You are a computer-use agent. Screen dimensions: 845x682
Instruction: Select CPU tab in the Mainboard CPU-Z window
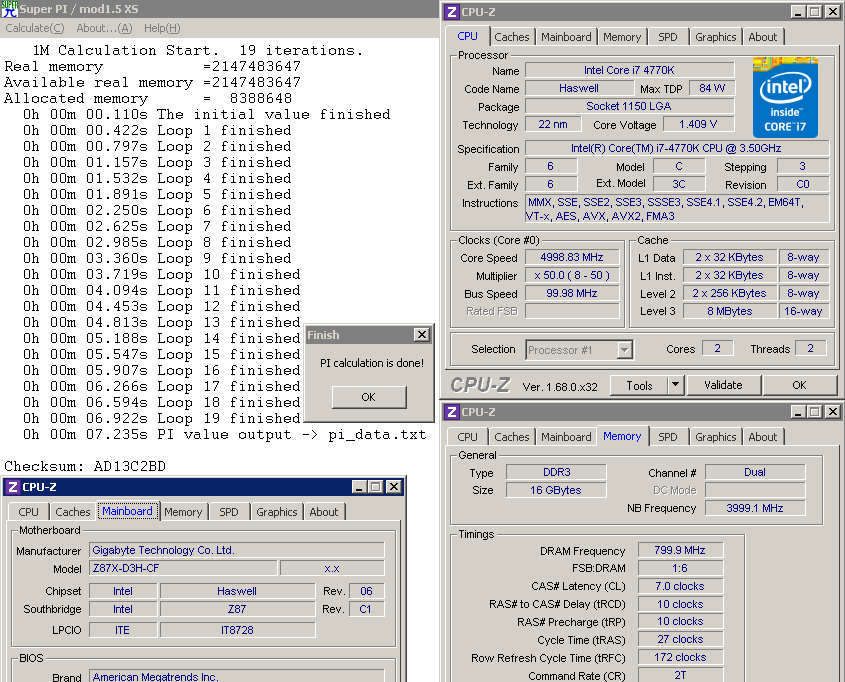click(29, 512)
